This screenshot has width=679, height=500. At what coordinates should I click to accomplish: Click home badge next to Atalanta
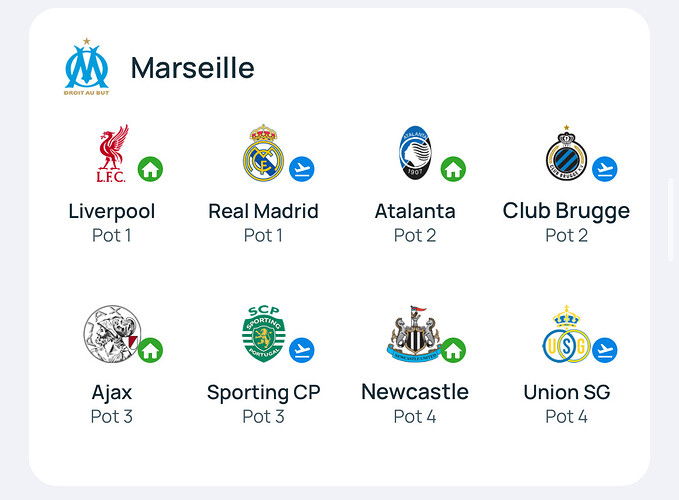453,169
